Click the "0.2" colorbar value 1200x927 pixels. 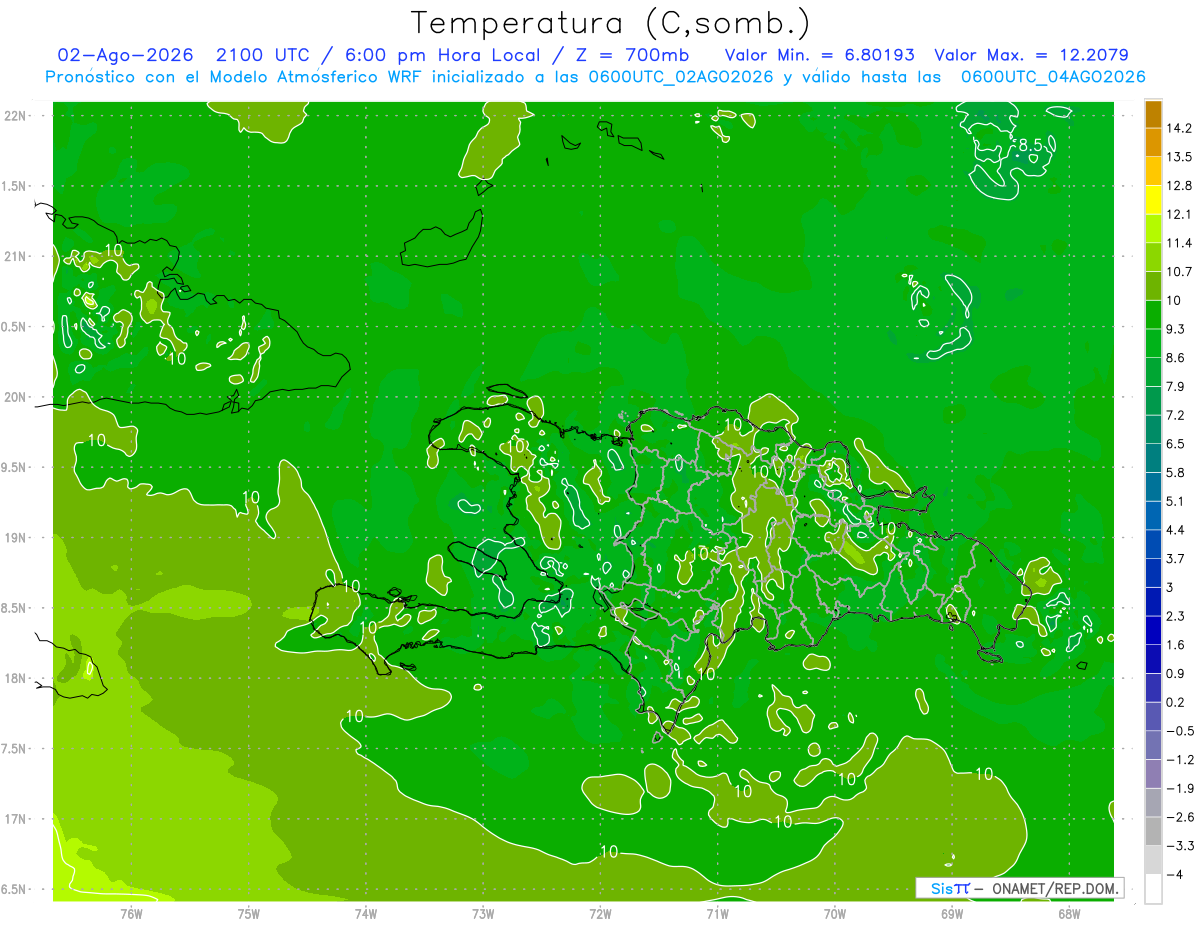click(x=1175, y=702)
